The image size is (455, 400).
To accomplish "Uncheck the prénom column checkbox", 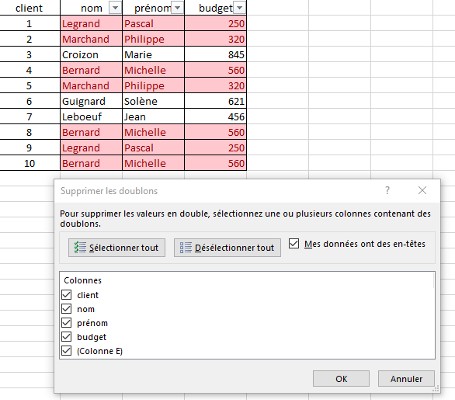I will [66, 323].
